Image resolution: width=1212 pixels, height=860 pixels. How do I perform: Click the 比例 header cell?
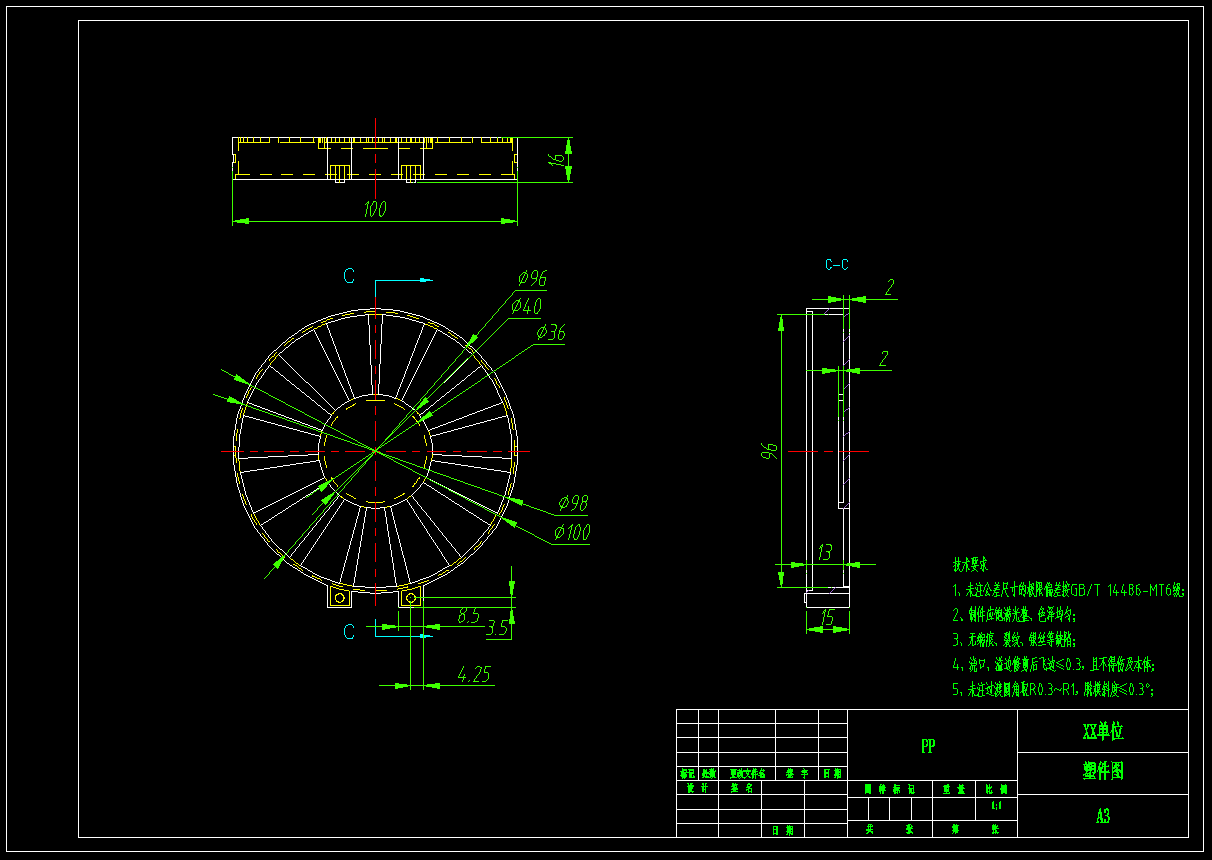(x=996, y=789)
